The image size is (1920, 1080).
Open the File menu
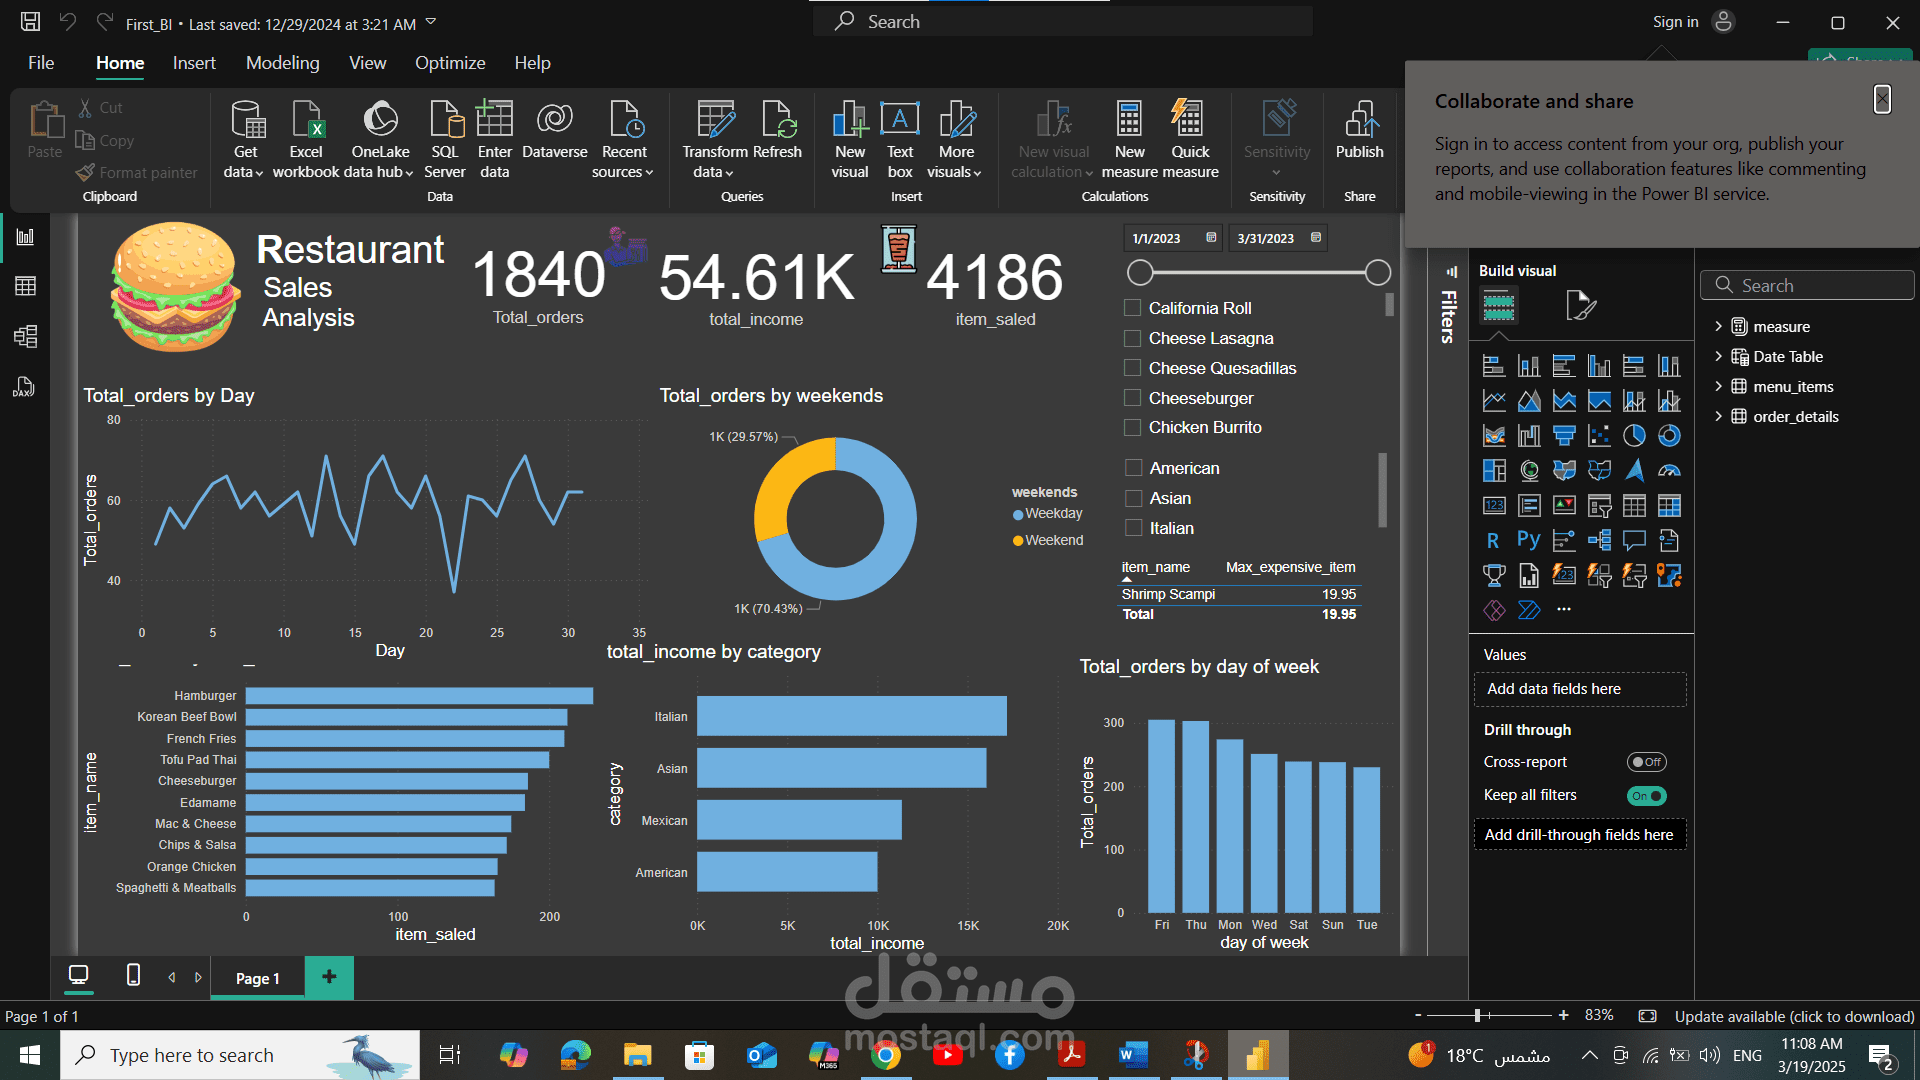click(41, 63)
